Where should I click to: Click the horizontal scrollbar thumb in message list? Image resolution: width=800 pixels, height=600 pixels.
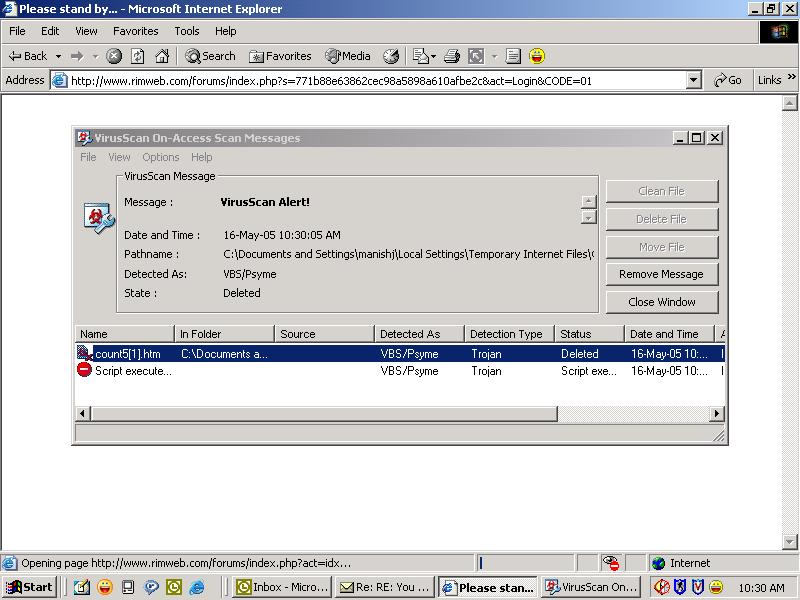(324, 413)
